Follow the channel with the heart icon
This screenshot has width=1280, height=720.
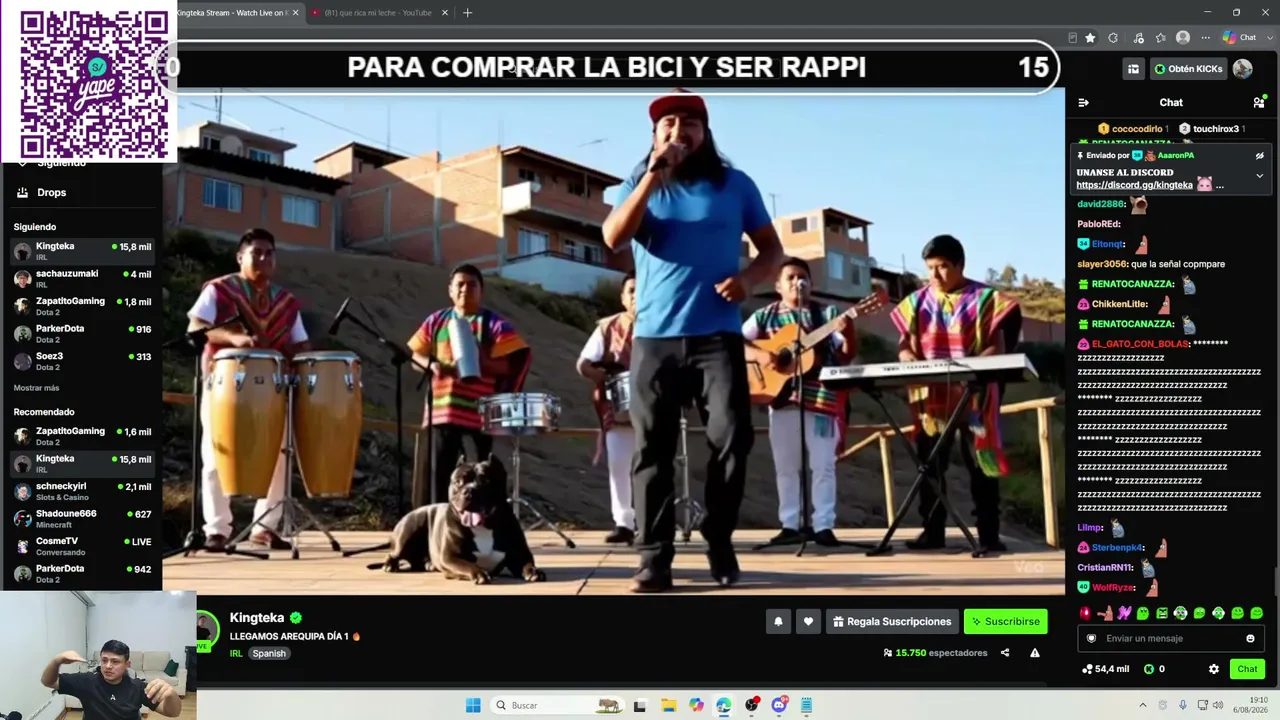(808, 621)
